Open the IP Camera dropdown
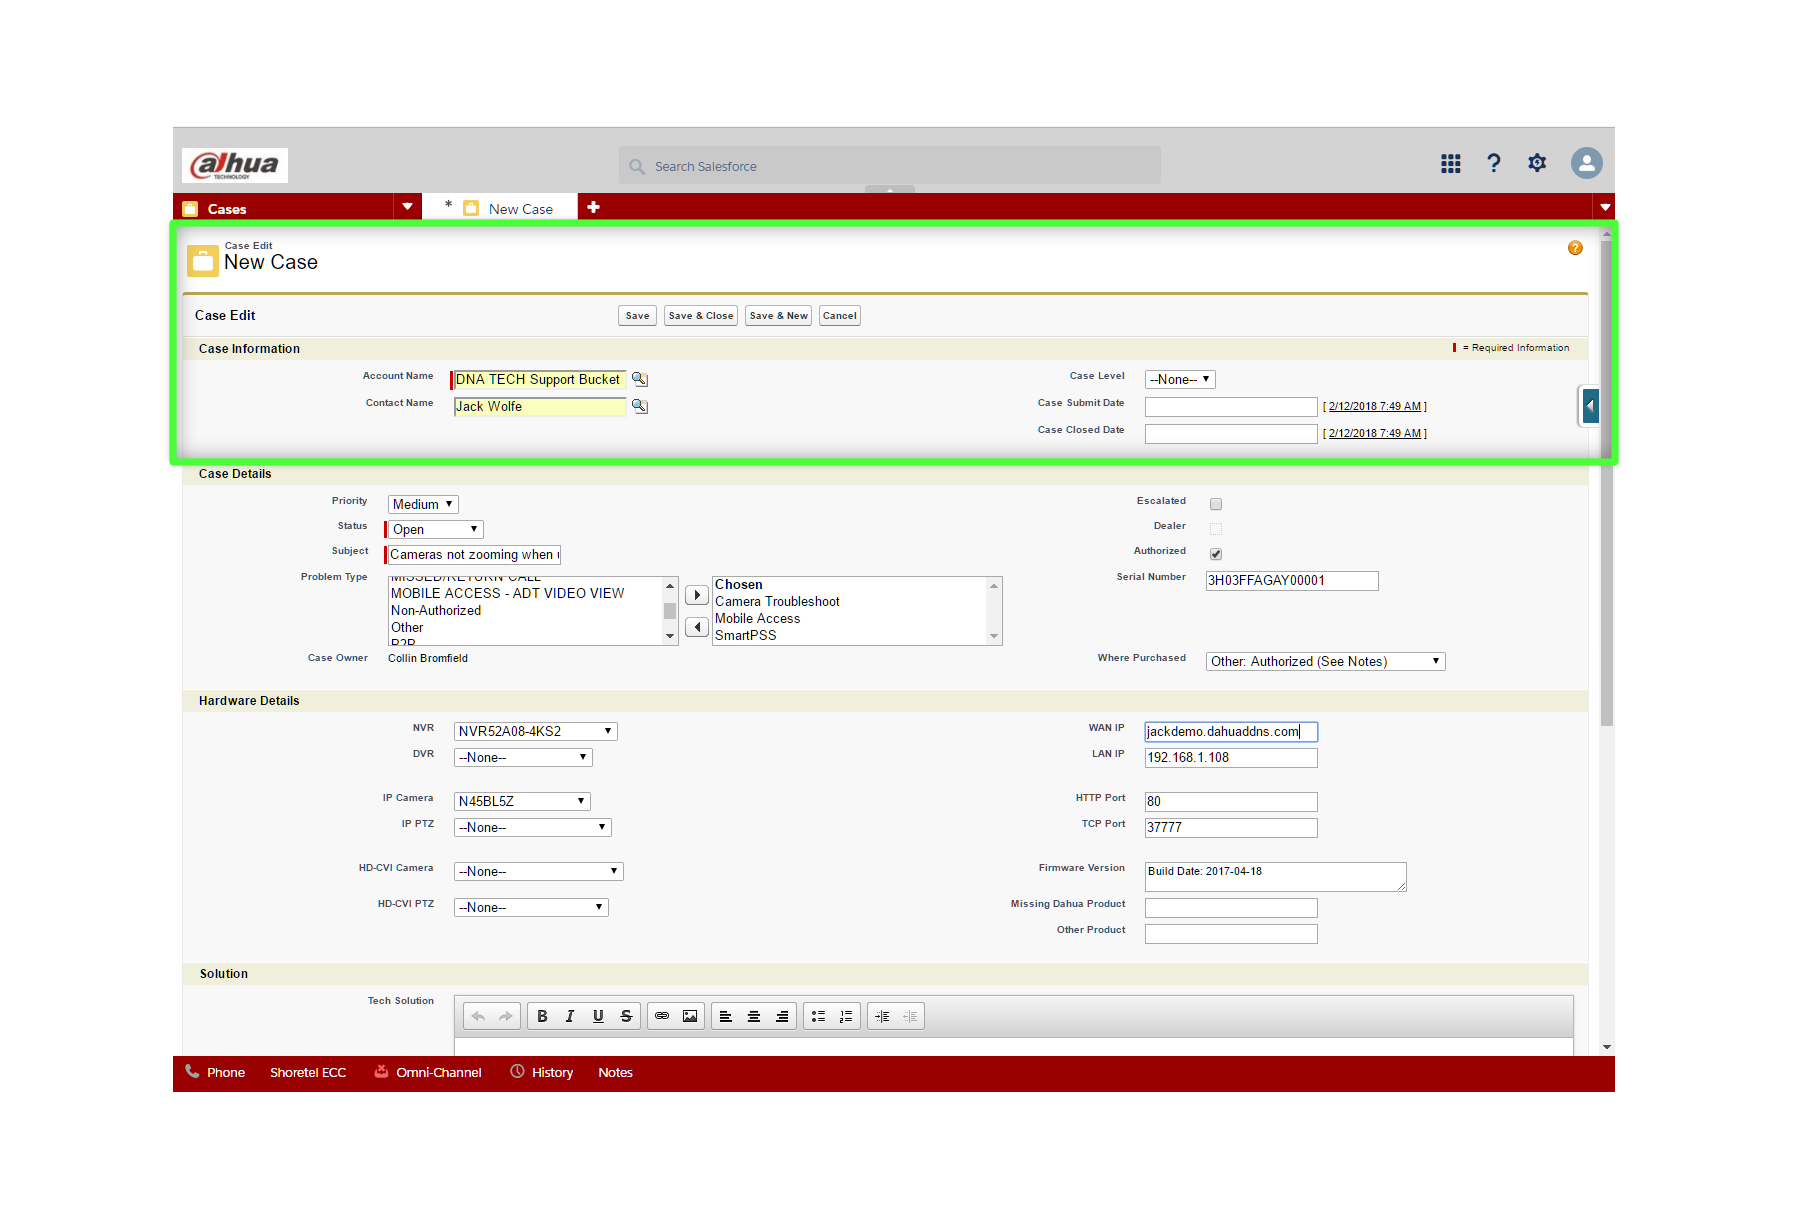This screenshot has height=1205, width=1800. (522, 801)
